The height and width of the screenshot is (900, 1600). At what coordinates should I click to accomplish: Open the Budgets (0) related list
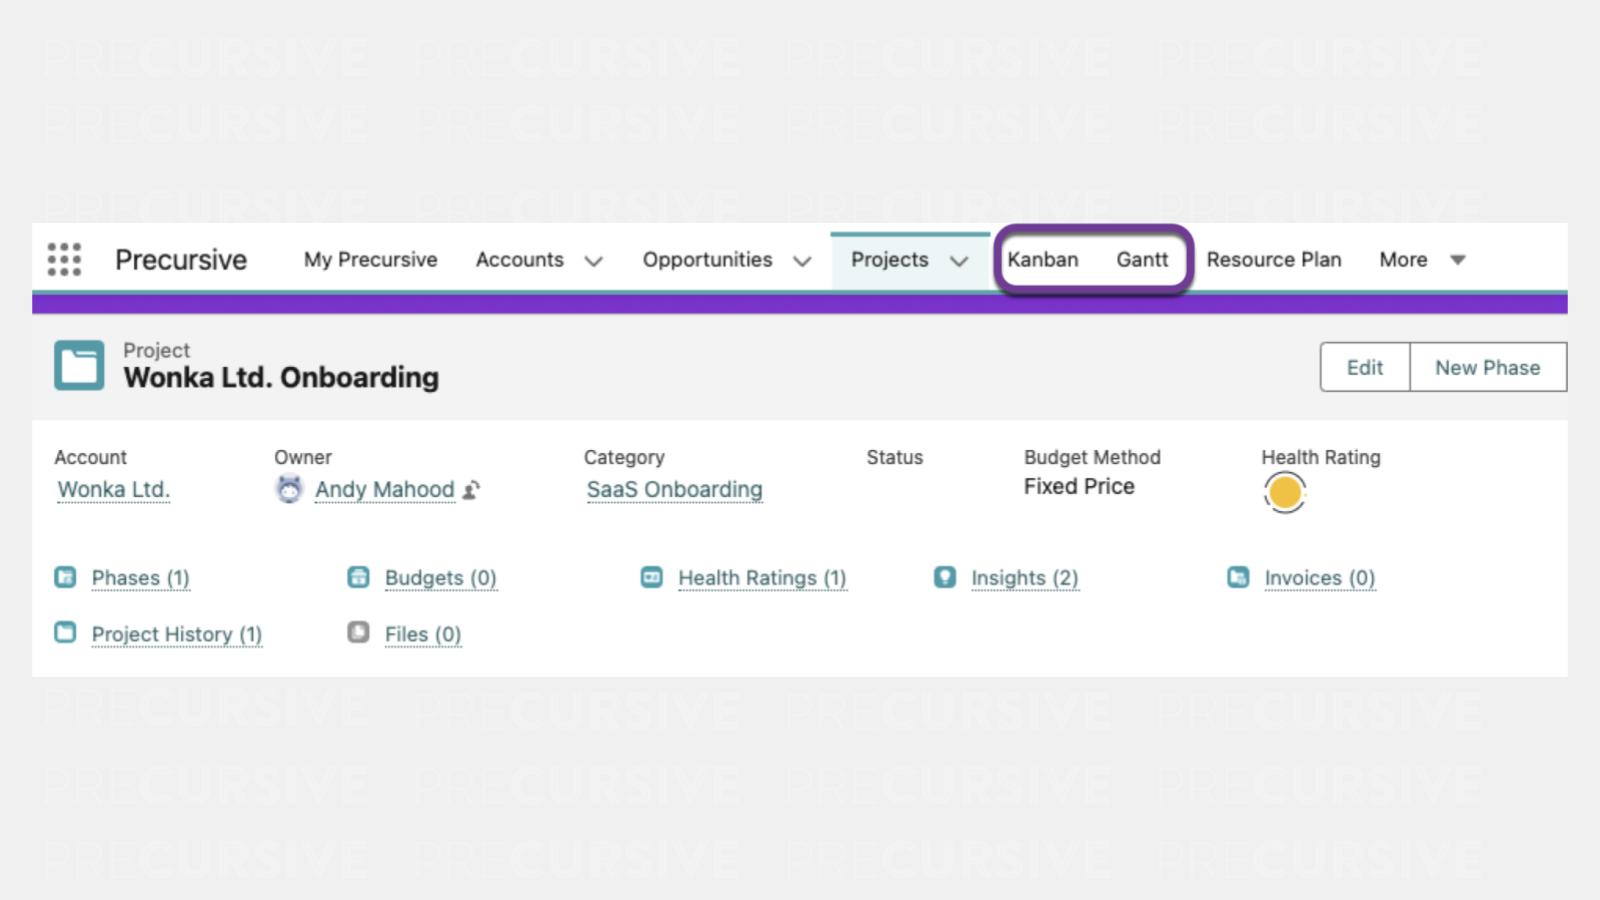point(441,578)
